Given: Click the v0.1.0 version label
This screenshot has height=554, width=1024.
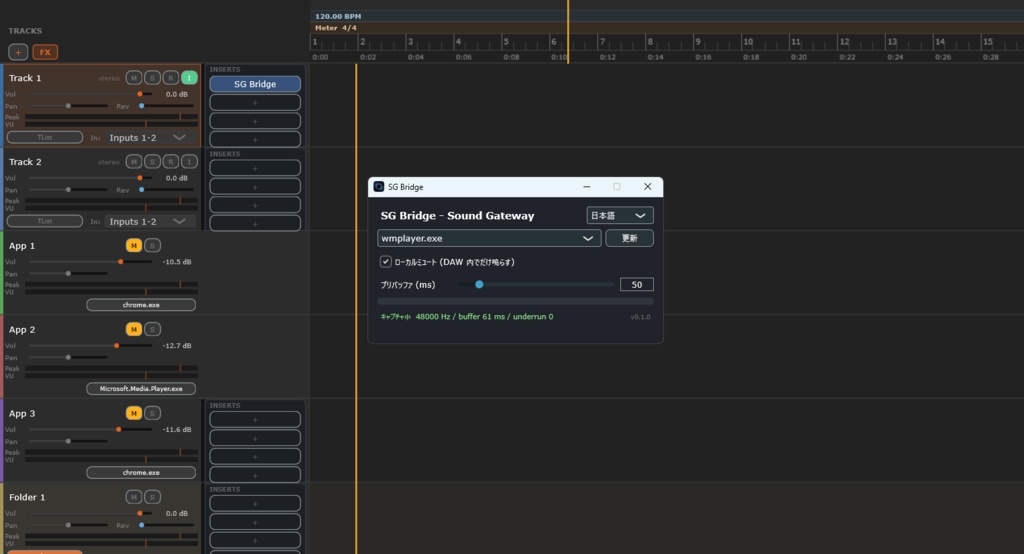Looking at the screenshot, I should tap(641, 317).
